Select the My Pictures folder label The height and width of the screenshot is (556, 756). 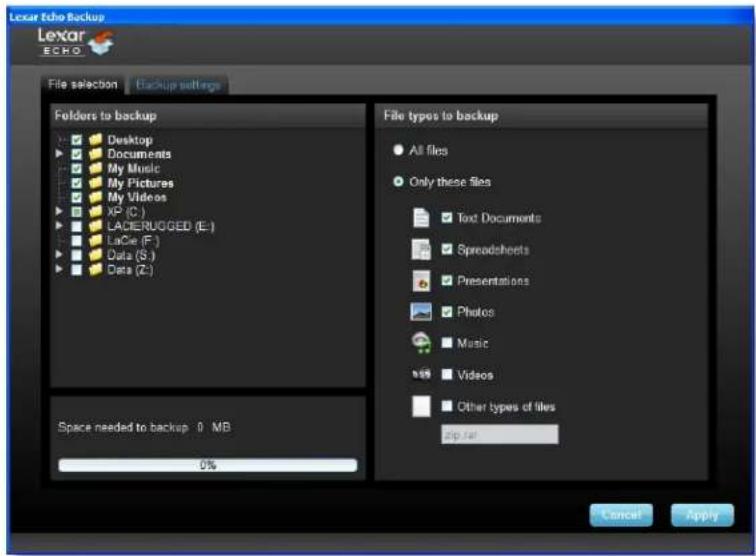[x=140, y=183]
